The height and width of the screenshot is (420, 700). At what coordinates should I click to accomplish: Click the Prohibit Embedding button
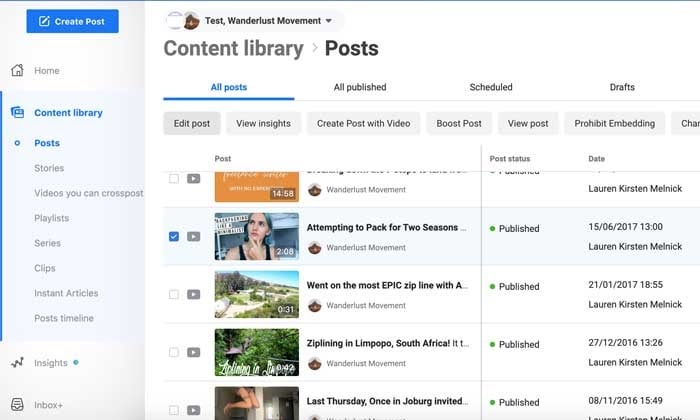(614, 123)
